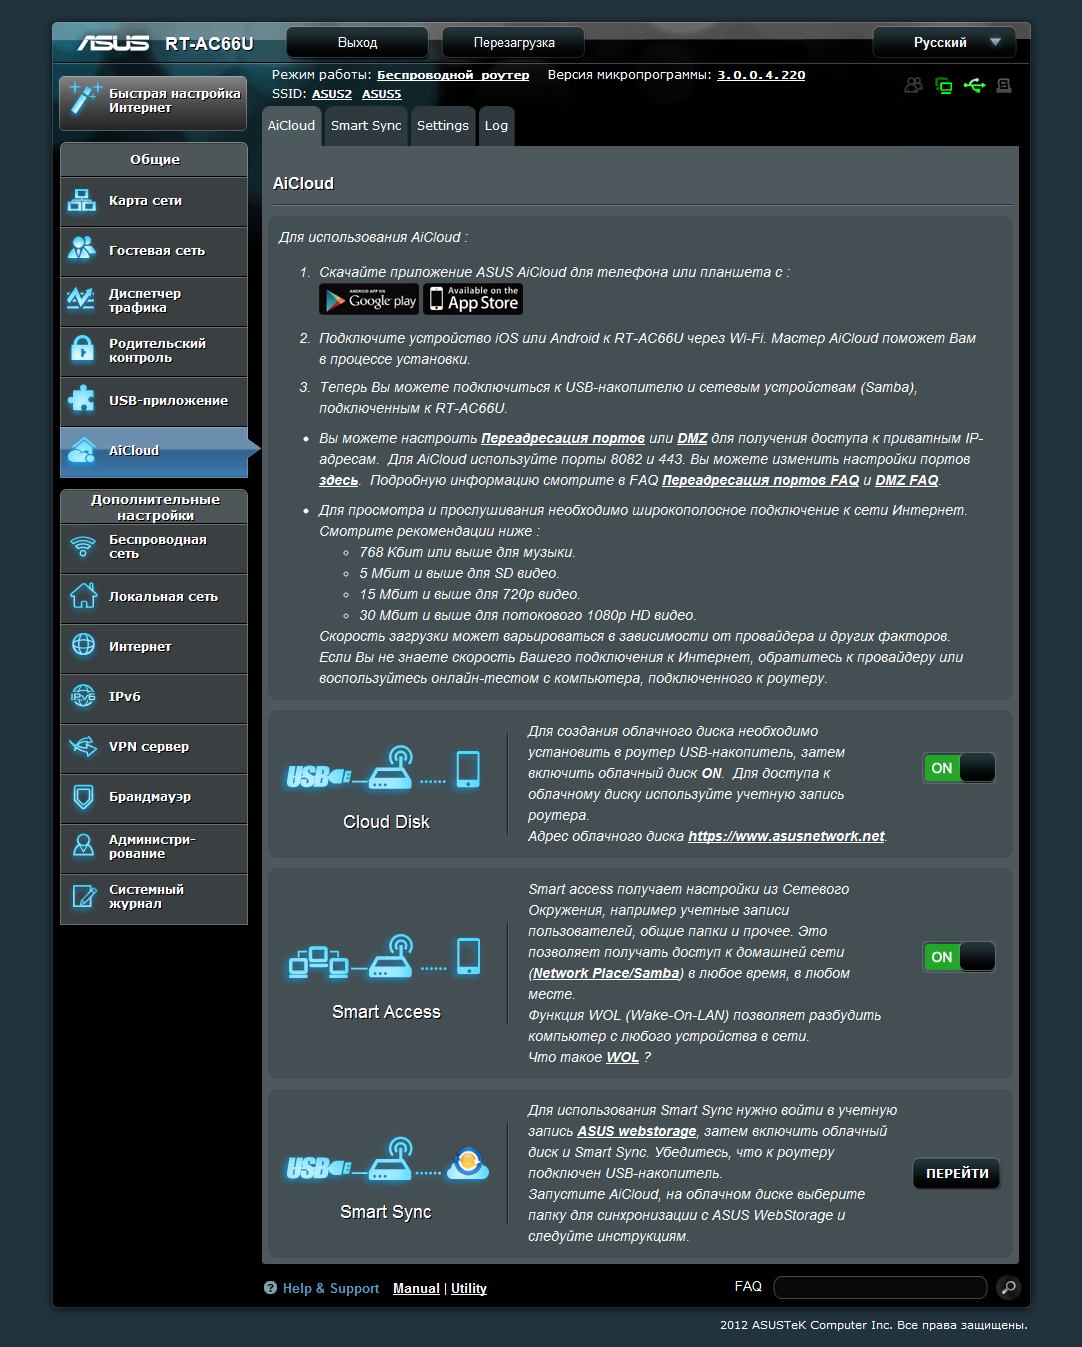Open the Utility link in footer
Screen dimensions: 1082x1347
469,1288
